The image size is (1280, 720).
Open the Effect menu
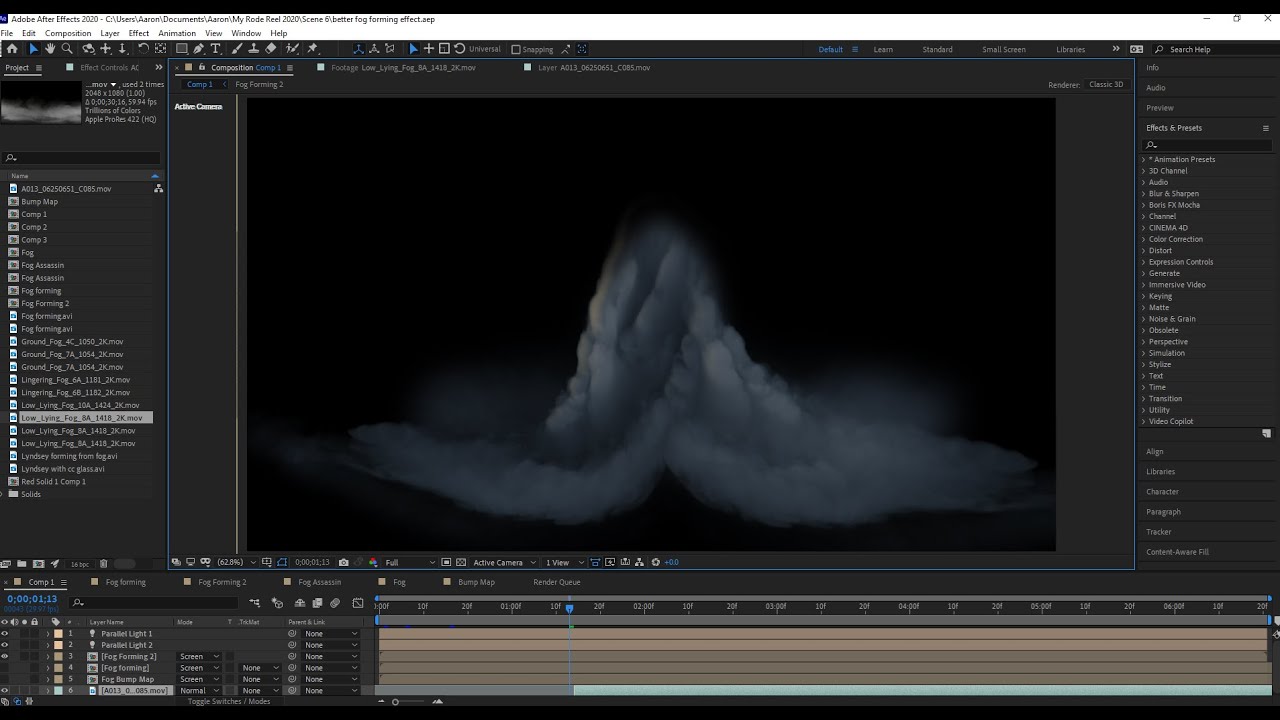pos(139,33)
